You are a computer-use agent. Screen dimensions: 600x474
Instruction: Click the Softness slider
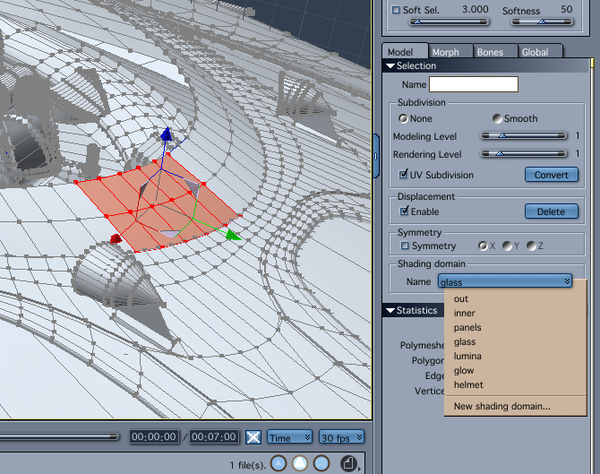click(542, 22)
